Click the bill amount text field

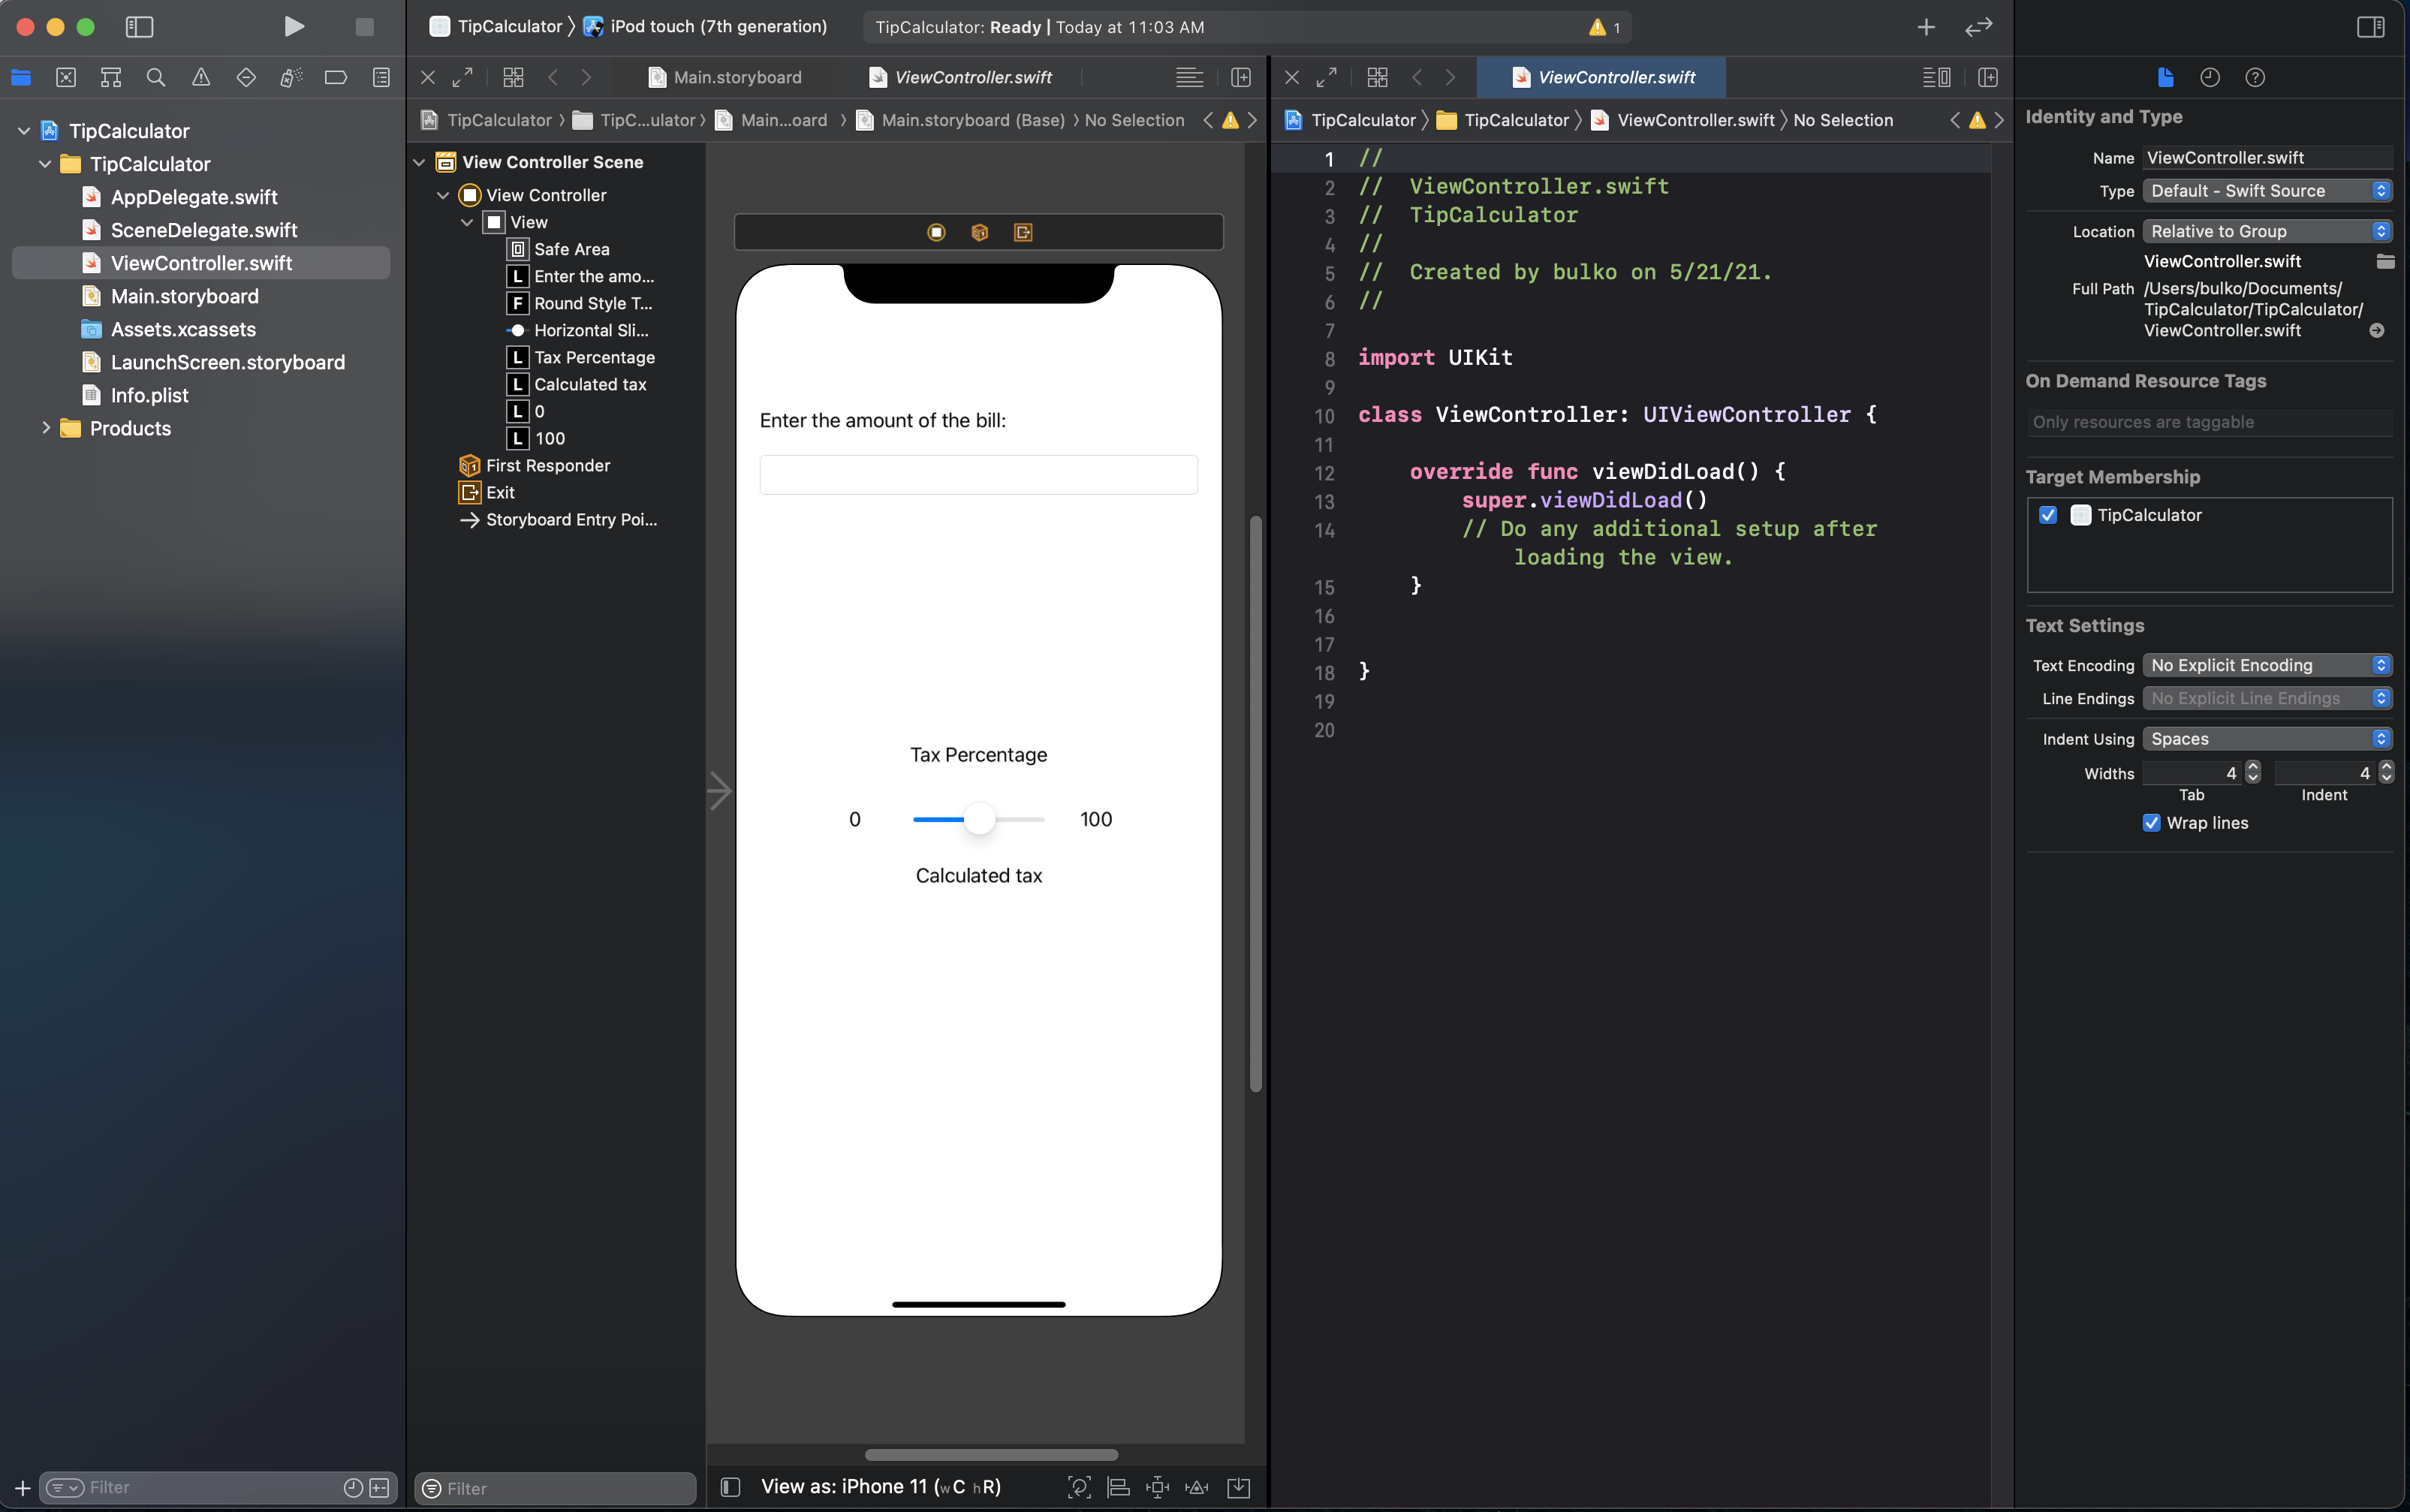click(x=978, y=475)
